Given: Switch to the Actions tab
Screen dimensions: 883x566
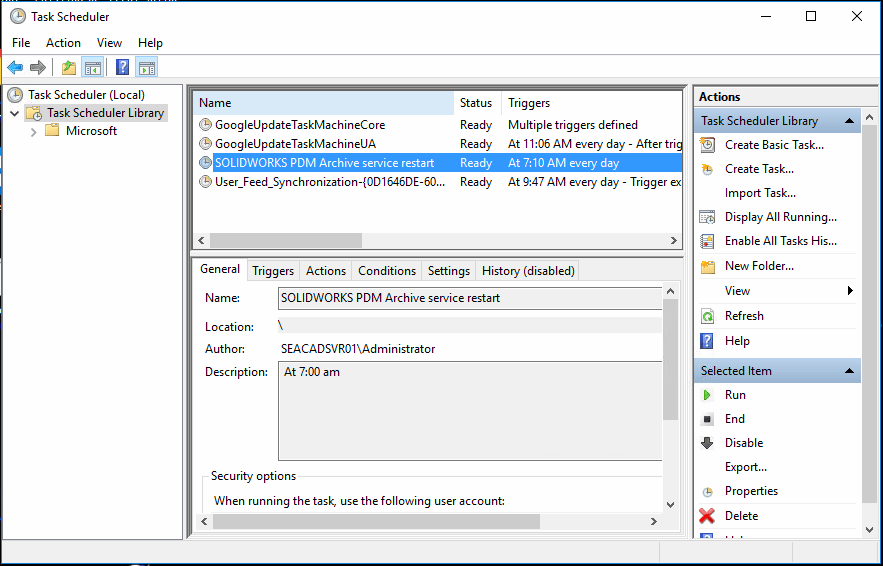Looking at the screenshot, I should point(326,271).
